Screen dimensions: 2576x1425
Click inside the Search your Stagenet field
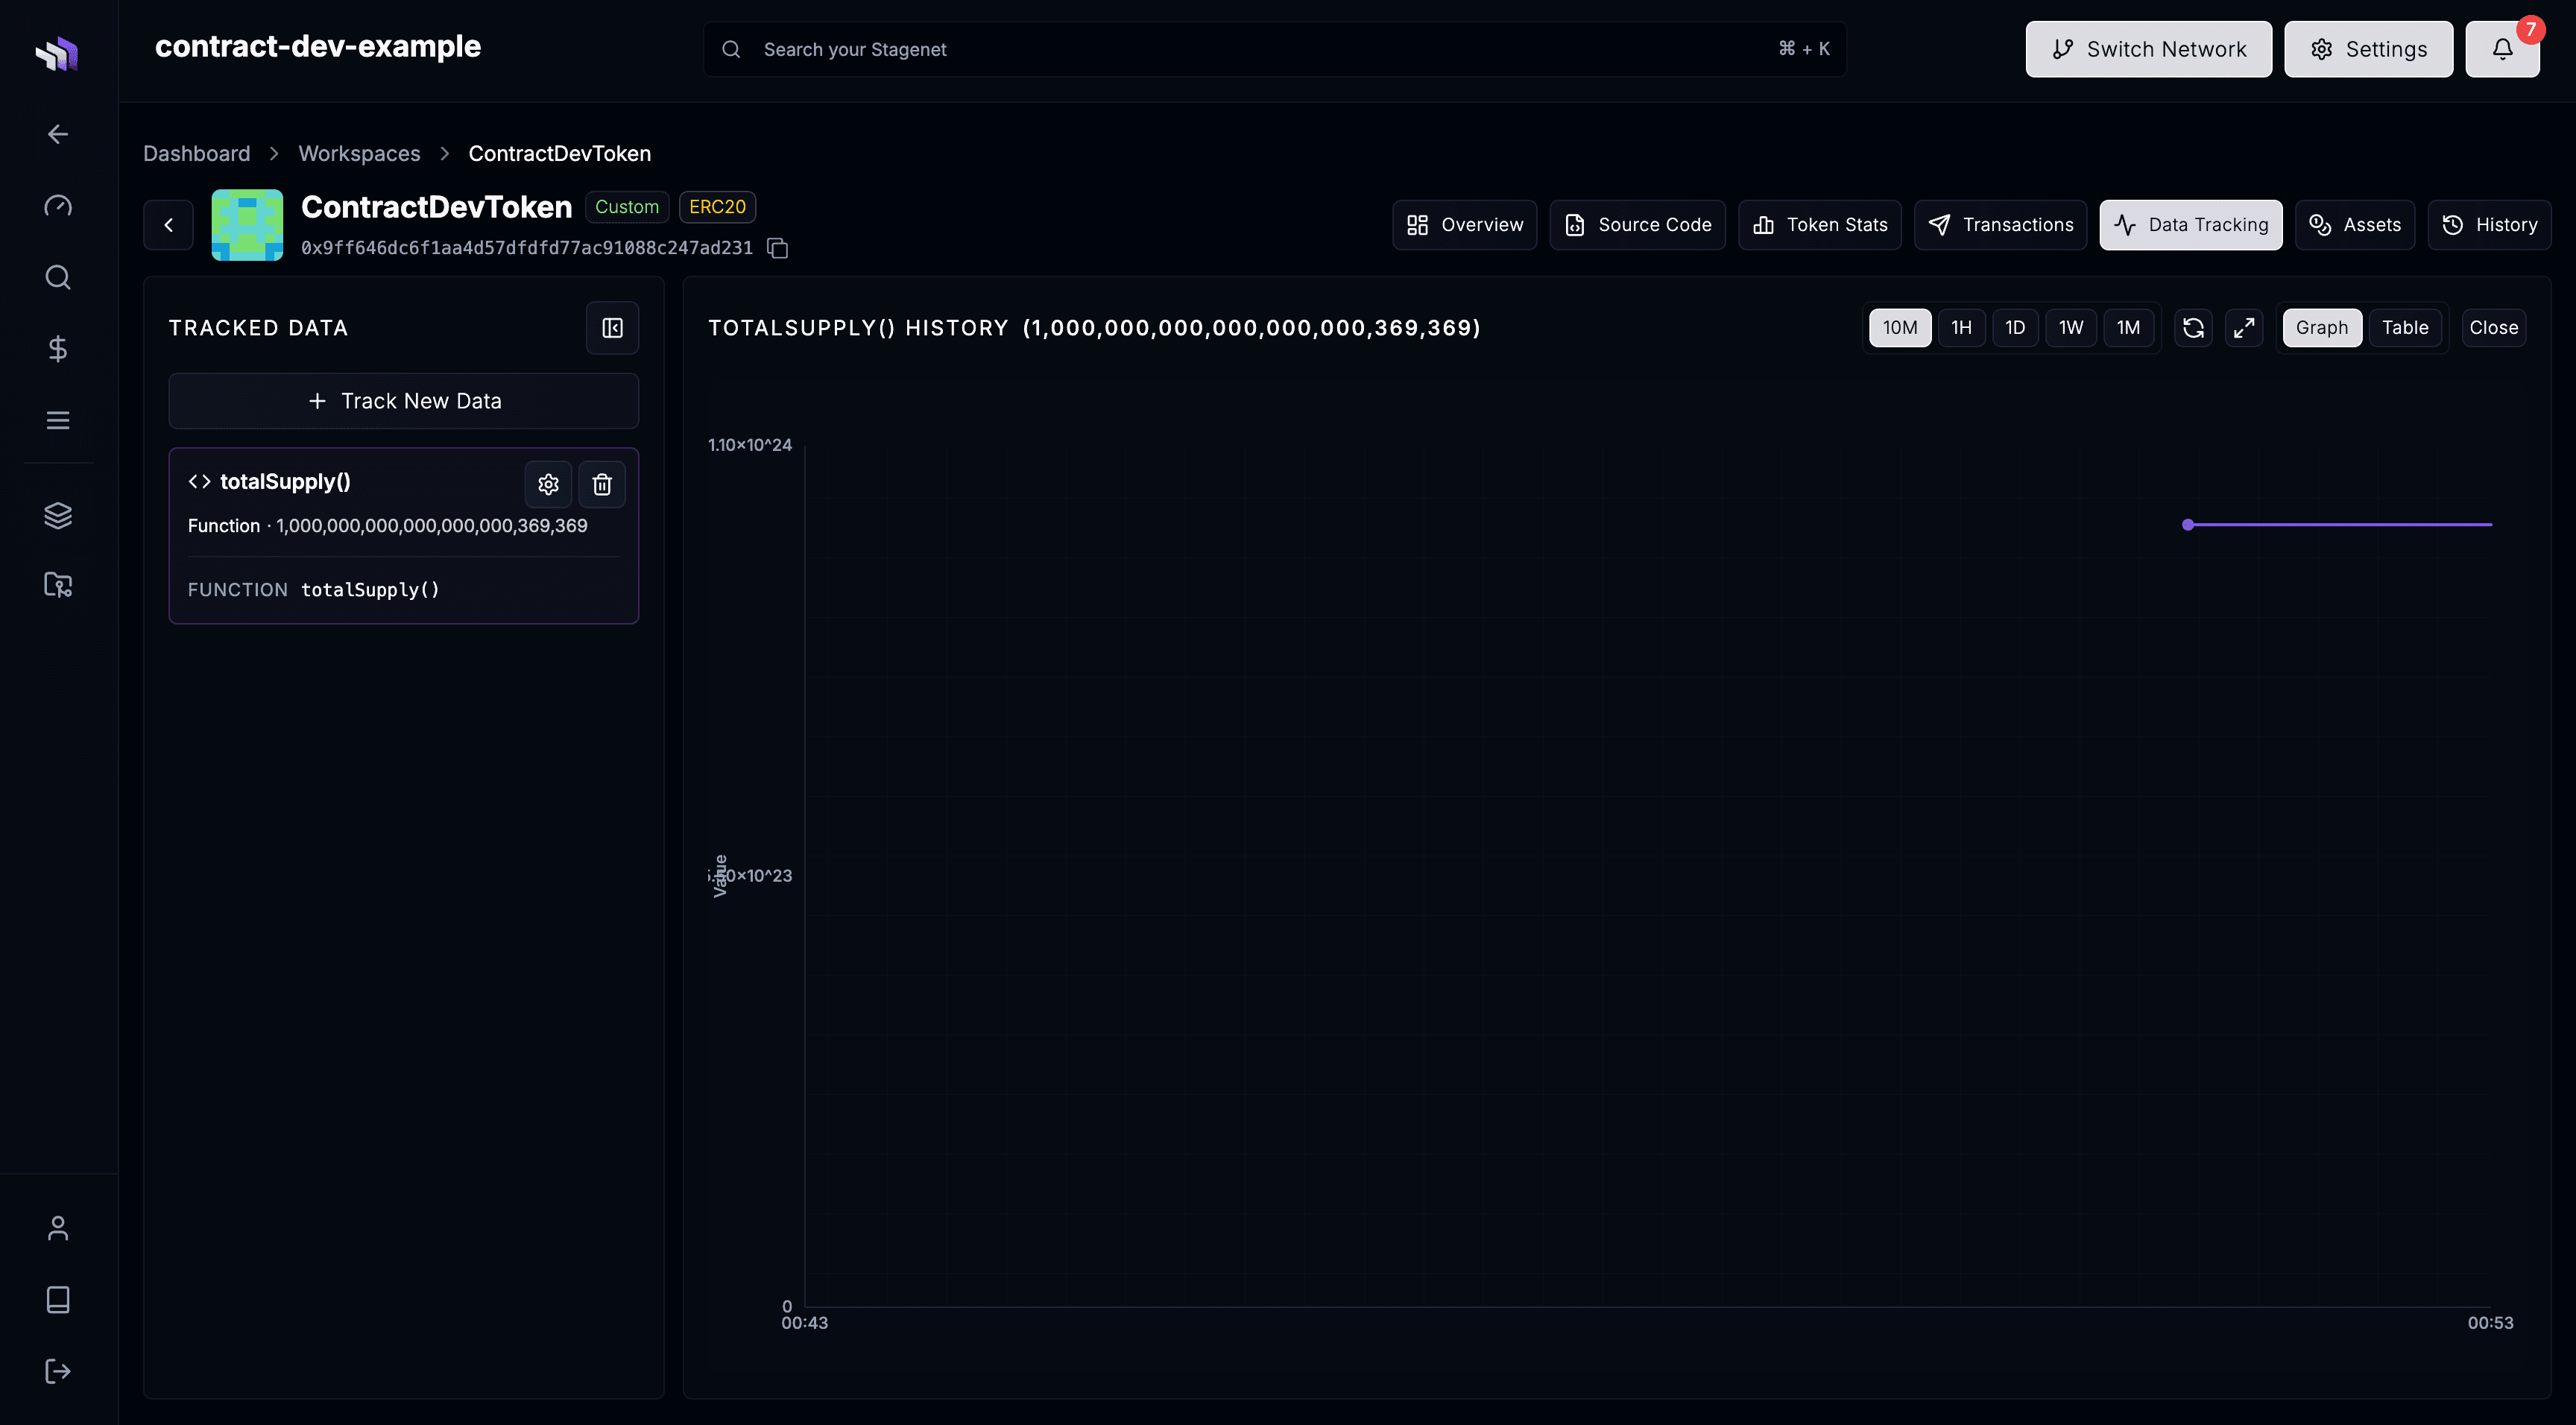click(1100, 48)
